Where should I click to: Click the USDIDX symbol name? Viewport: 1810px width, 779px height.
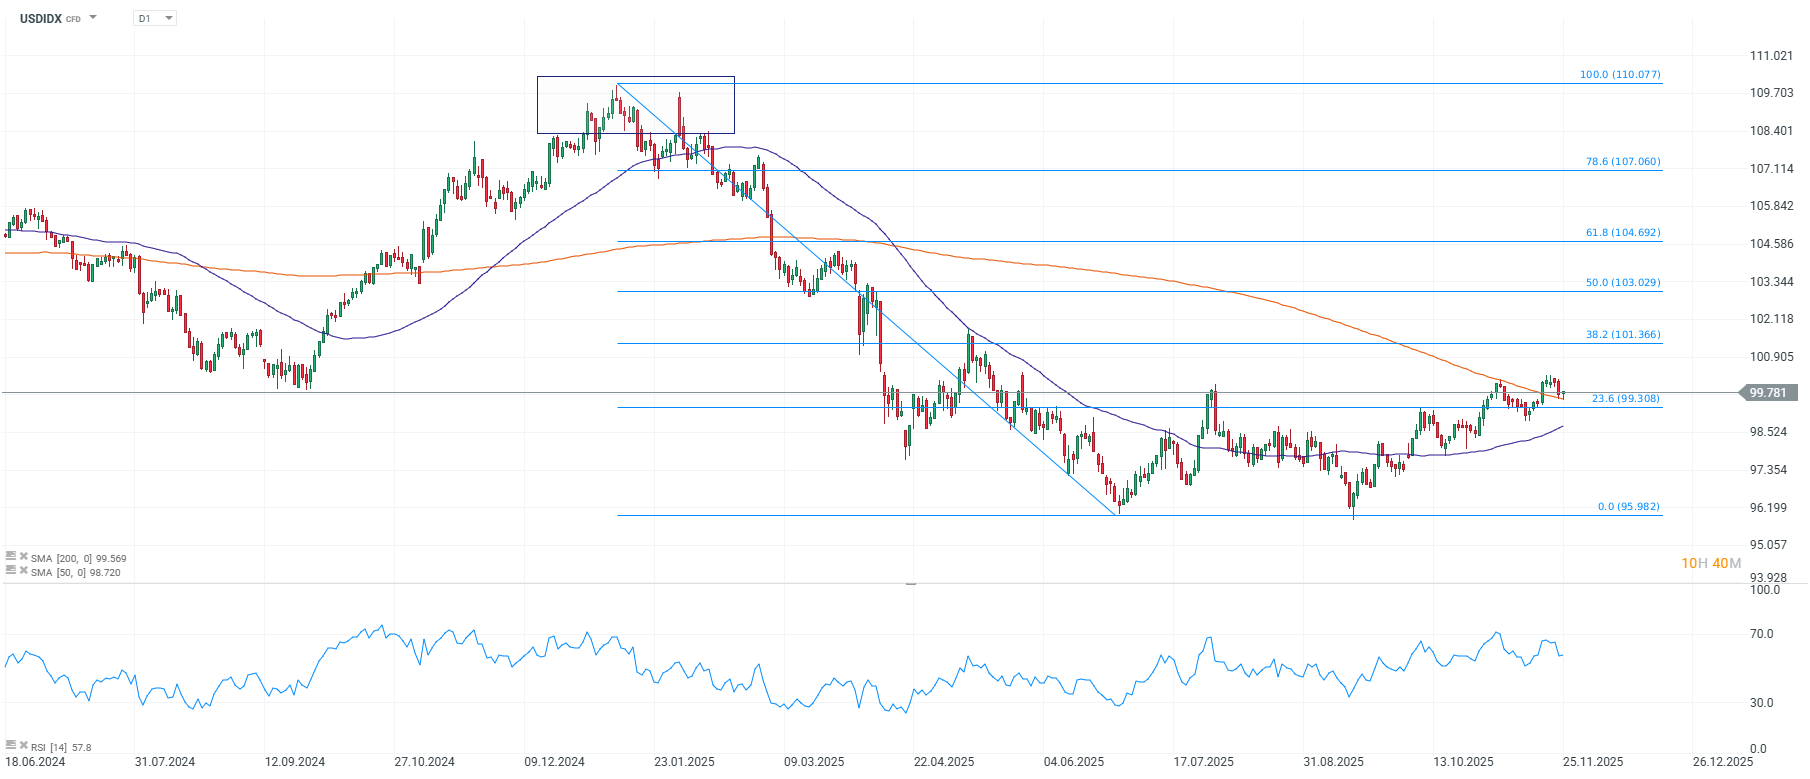(x=41, y=18)
